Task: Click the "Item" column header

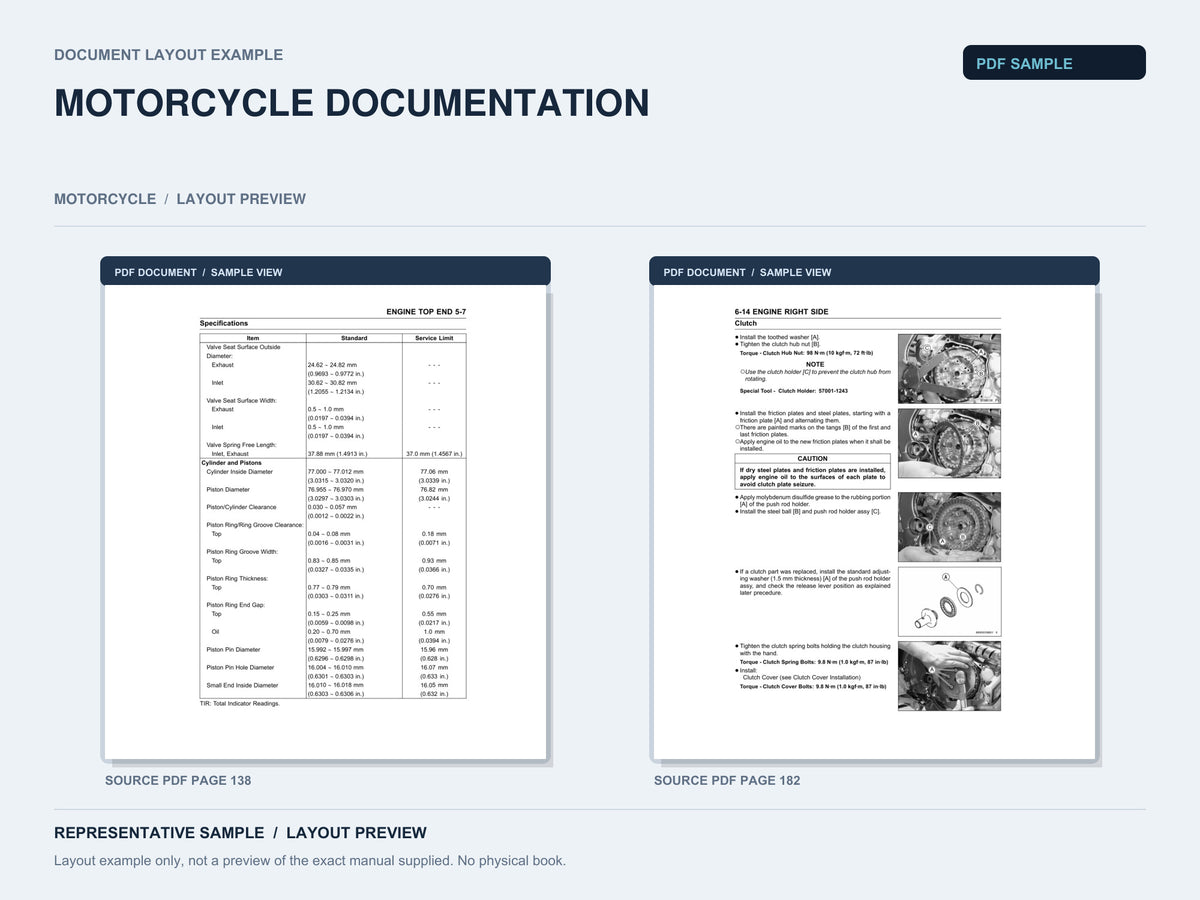Action: point(253,338)
